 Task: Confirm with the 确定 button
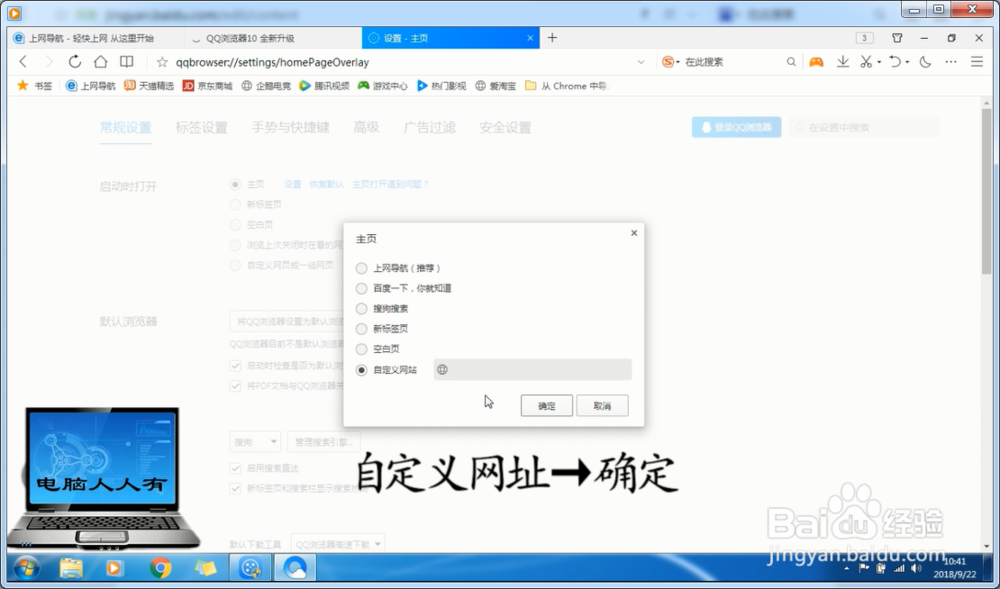click(547, 405)
